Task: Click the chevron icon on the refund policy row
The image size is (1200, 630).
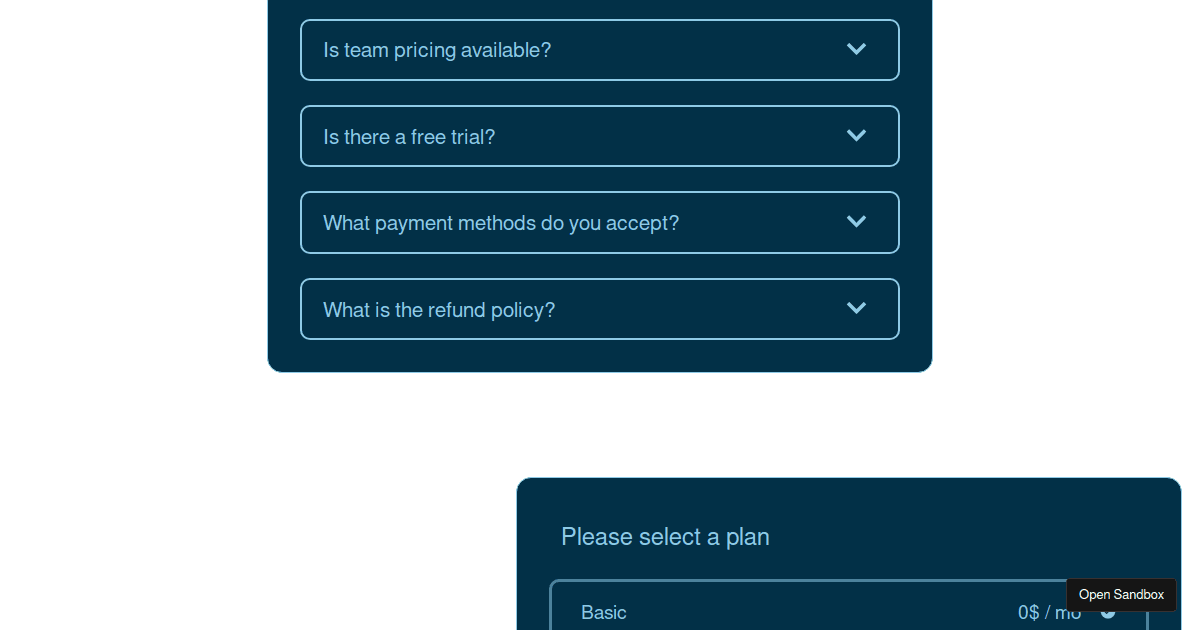Action: tap(856, 308)
